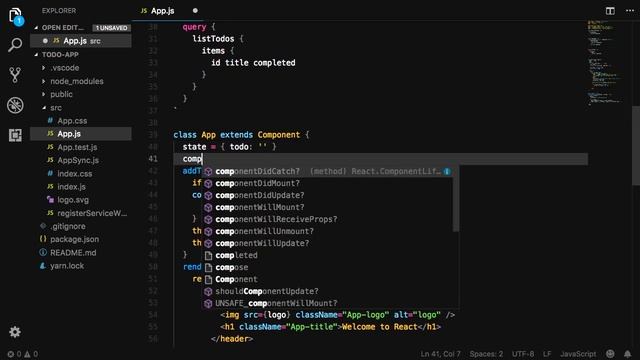Open the Debug view icon

point(15,105)
